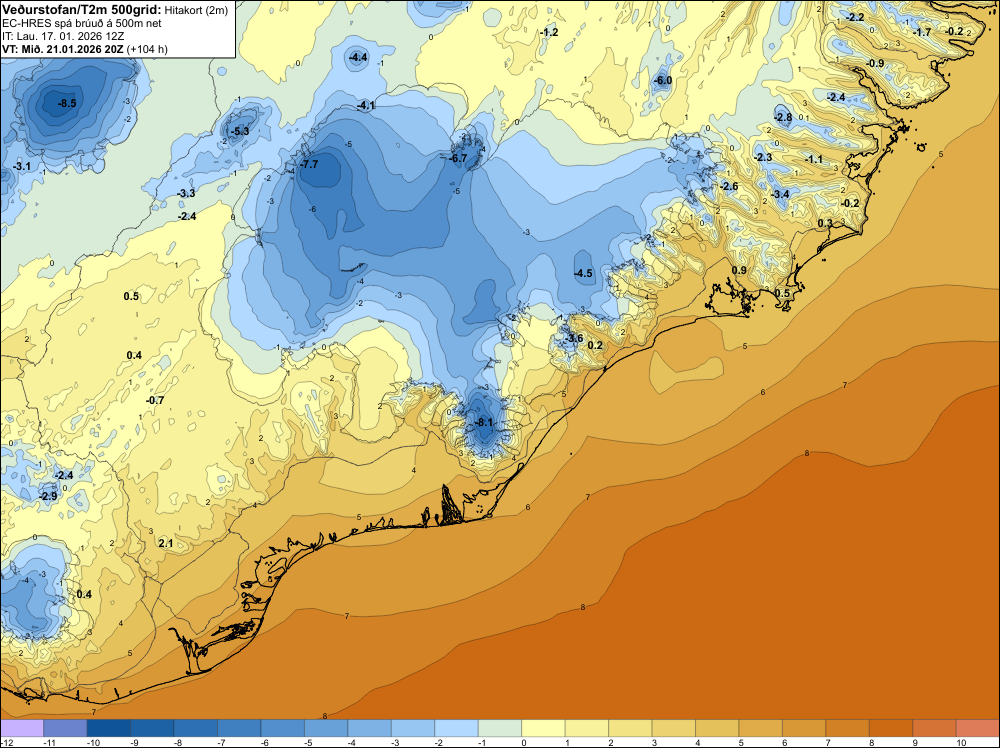This screenshot has width=1000, height=748.
Task: Click the '0.9' temperature label
Action: [739, 270]
